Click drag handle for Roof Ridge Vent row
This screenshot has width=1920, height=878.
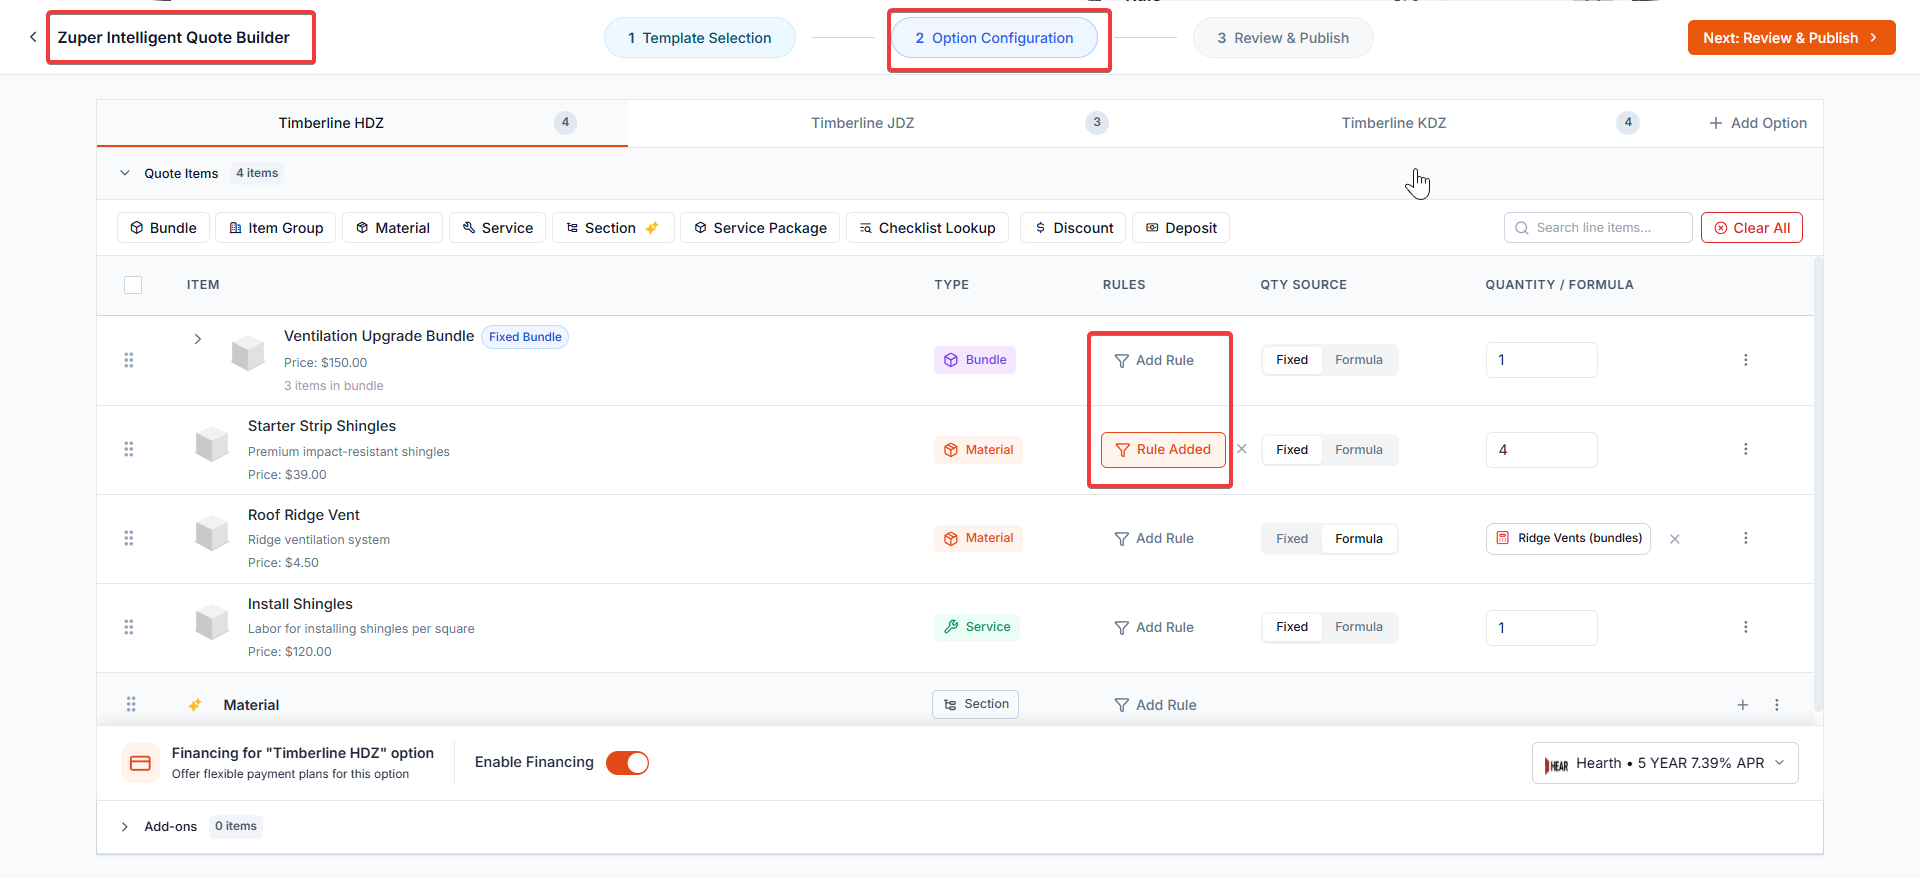pyautogui.click(x=129, y=538)
